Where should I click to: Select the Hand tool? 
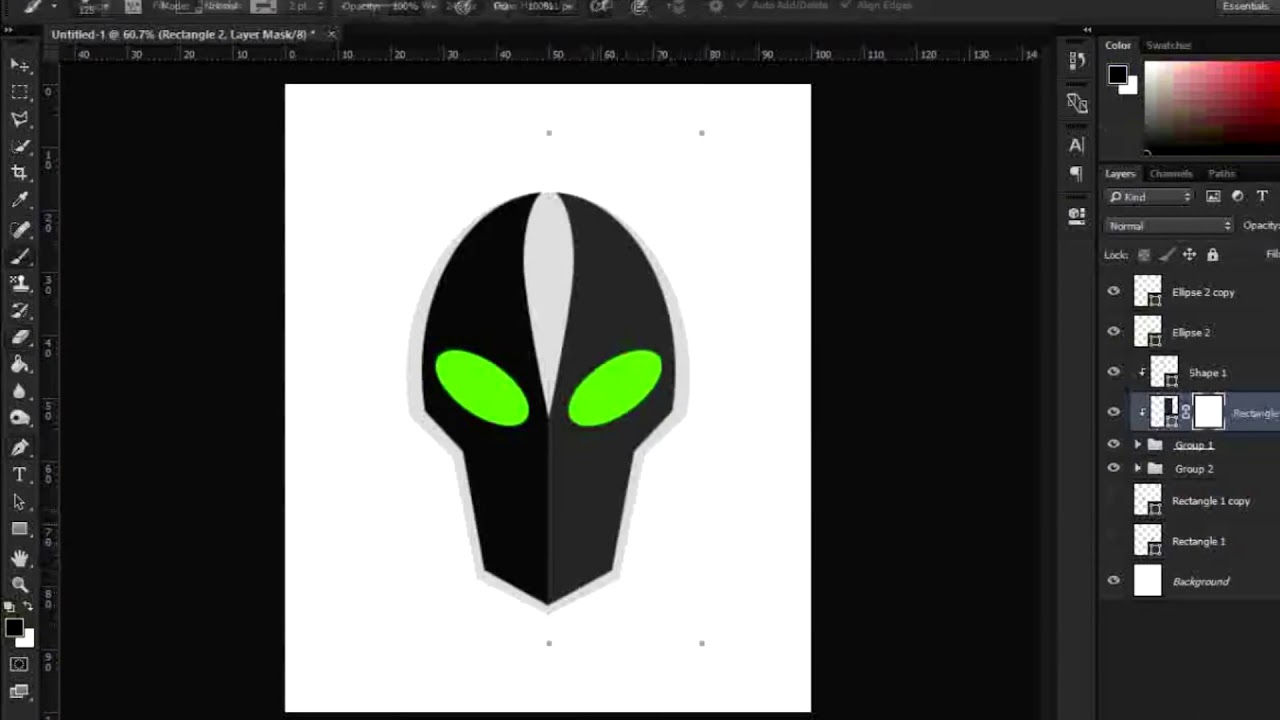20,557
